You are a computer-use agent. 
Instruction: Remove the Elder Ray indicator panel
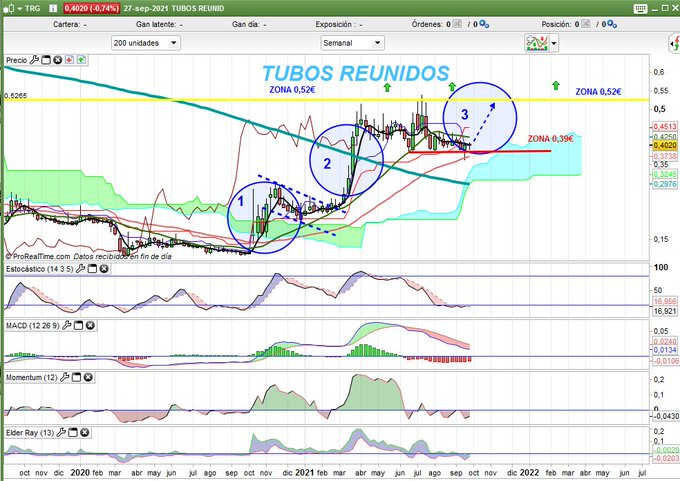click(85, 432)
